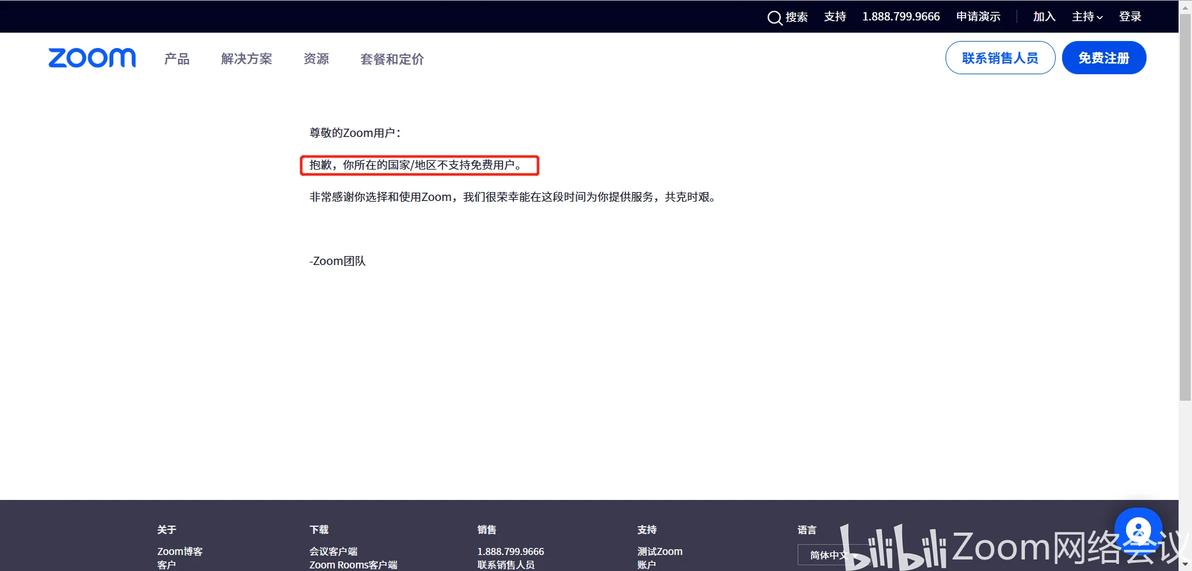Open Zoom博客 footer link
This screenshot has width=1192, height=571.
(180, 551)
